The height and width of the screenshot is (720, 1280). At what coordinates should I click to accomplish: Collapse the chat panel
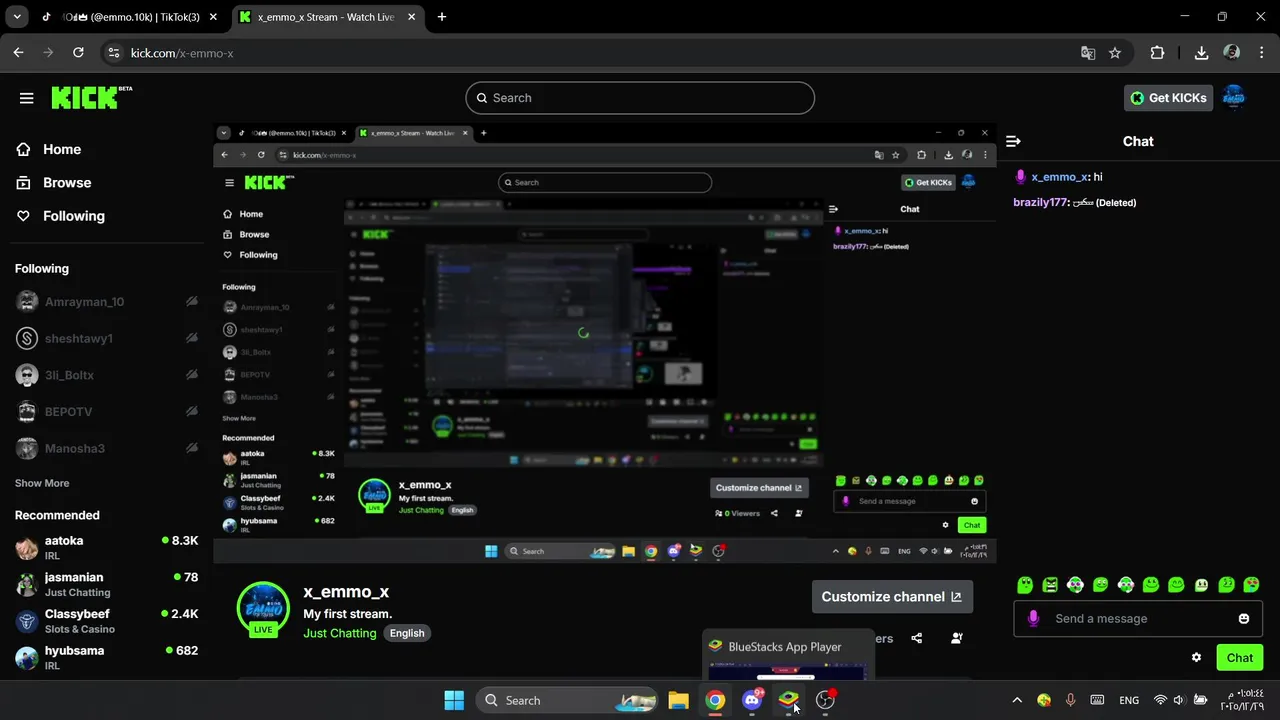1013,141
